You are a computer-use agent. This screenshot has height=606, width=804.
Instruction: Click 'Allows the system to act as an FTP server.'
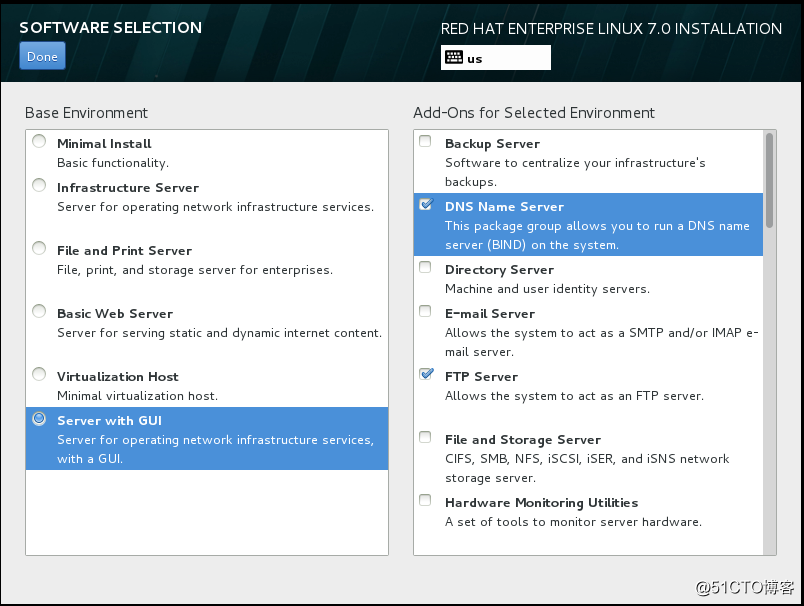point(574,396)
